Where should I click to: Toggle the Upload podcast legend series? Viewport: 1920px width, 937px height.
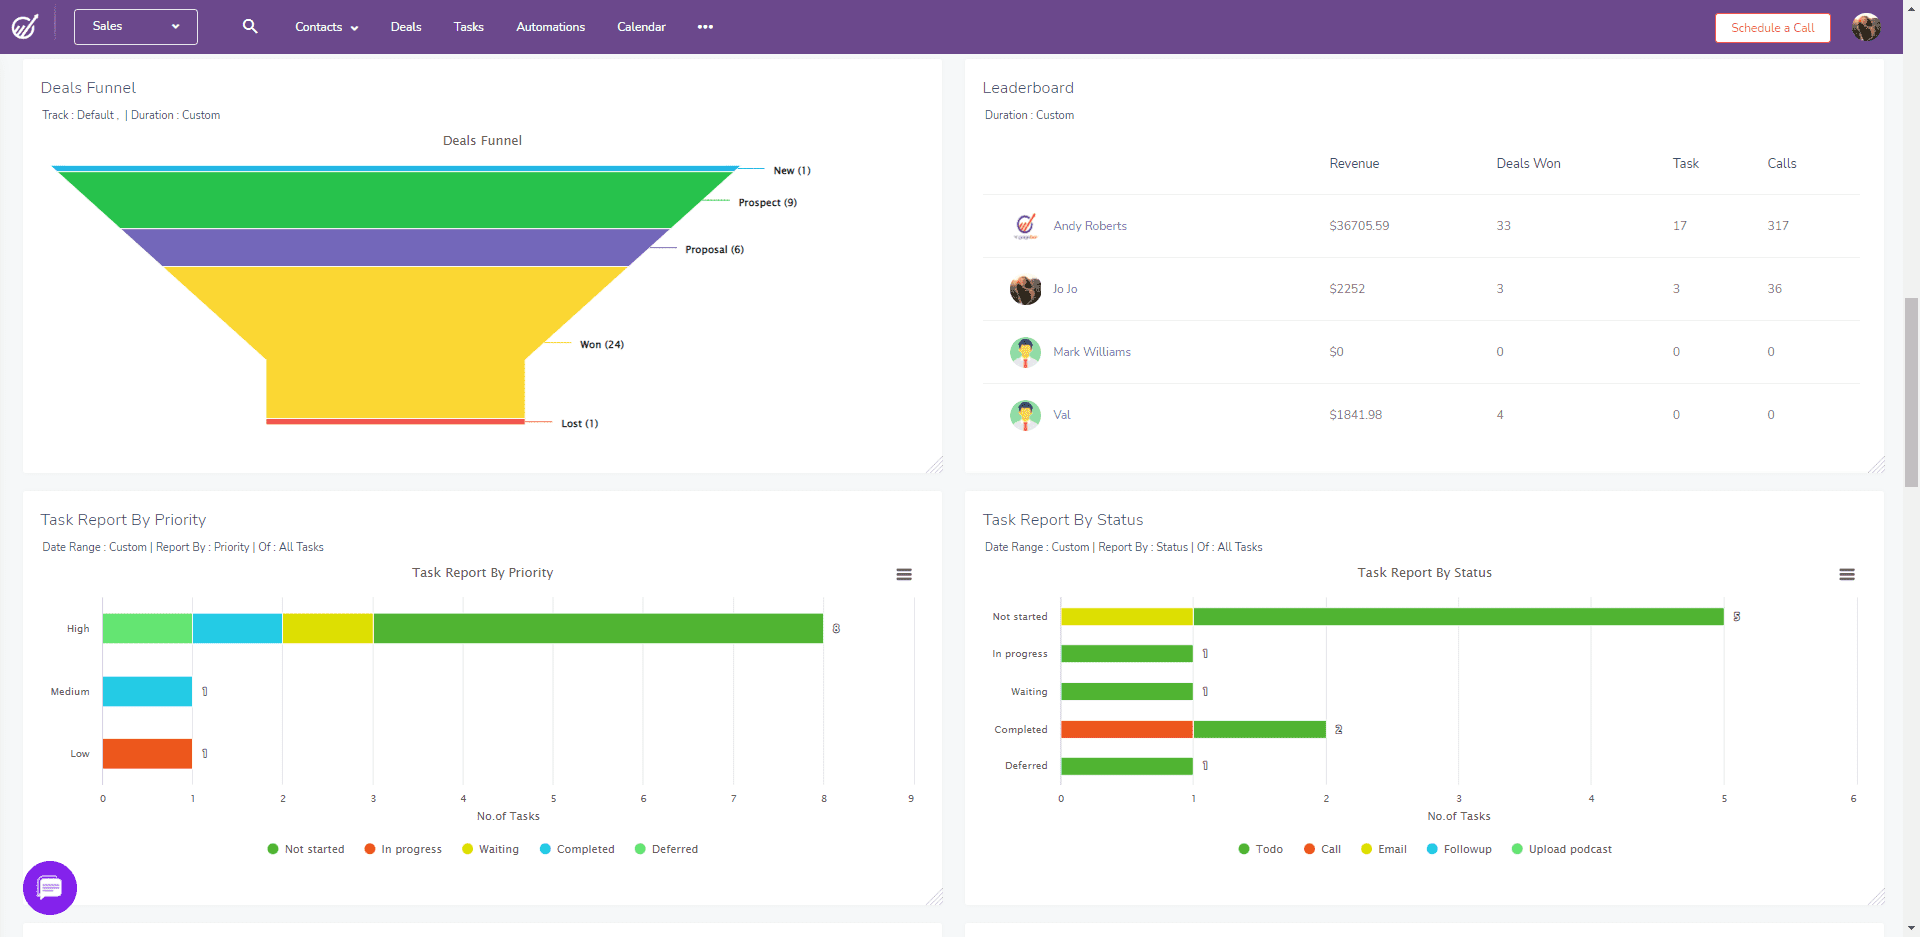[x=1562, y=849]
